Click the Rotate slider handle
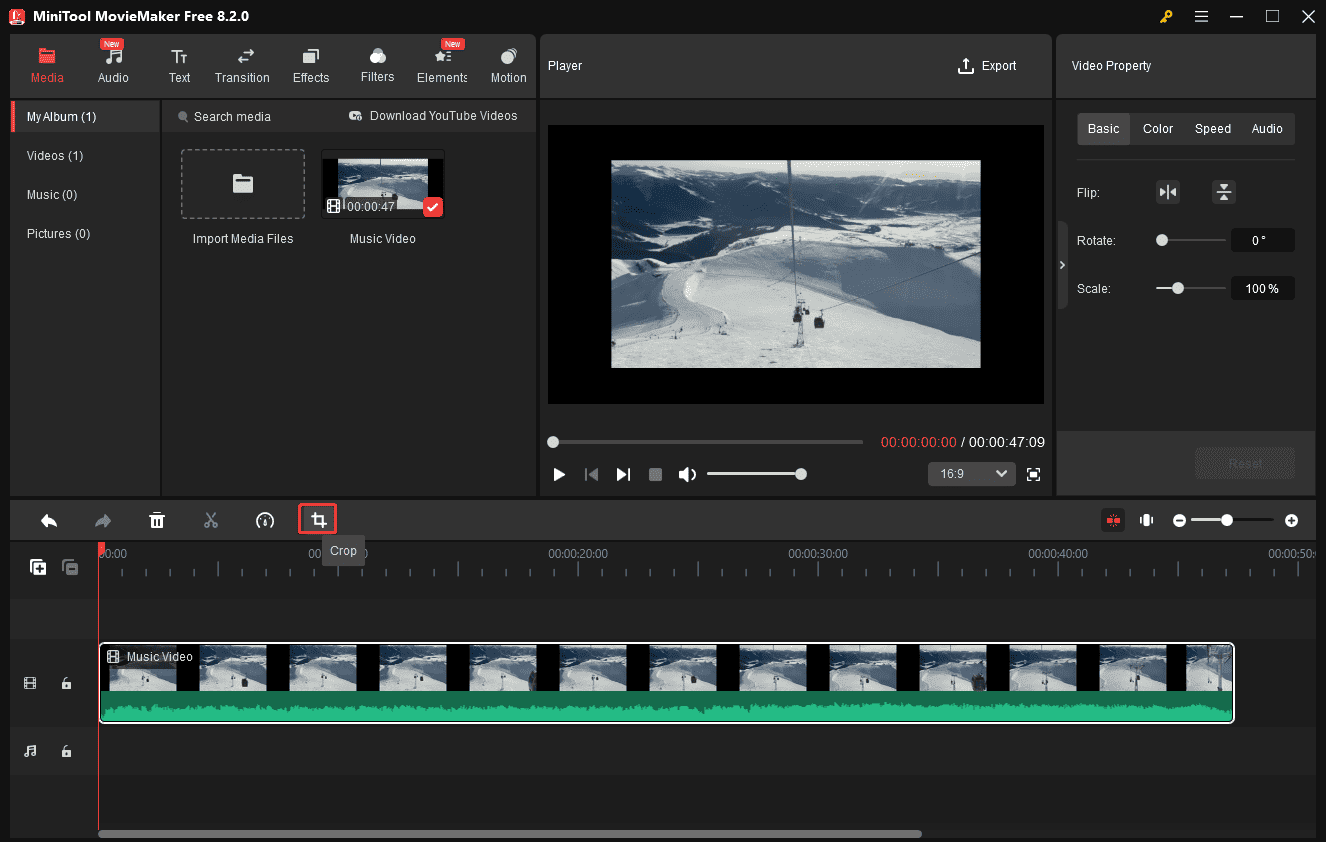This screenshot has height=842, width=1326. click(x=1162, y=240)
